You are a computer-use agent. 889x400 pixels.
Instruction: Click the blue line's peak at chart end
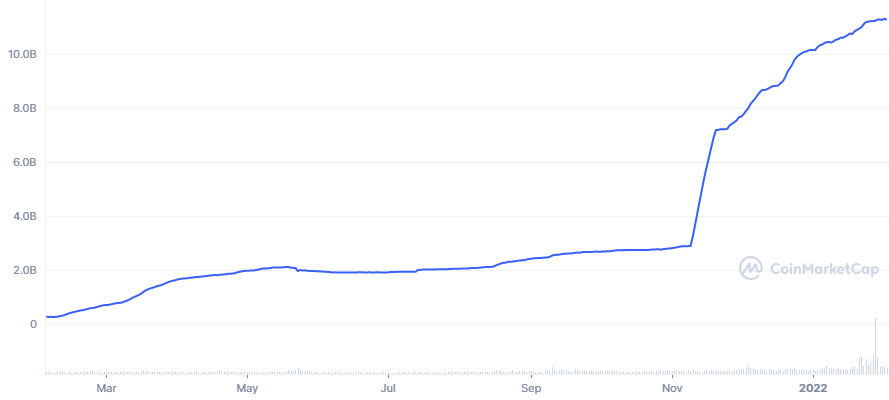click(x=883, y=19)
